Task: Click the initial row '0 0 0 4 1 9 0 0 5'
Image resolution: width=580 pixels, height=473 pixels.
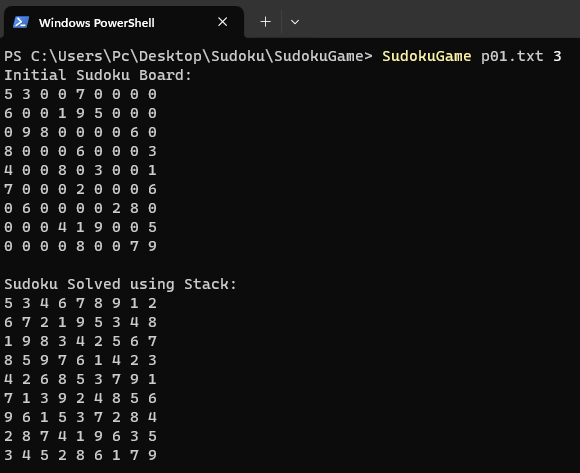Action: coord(80,227)
